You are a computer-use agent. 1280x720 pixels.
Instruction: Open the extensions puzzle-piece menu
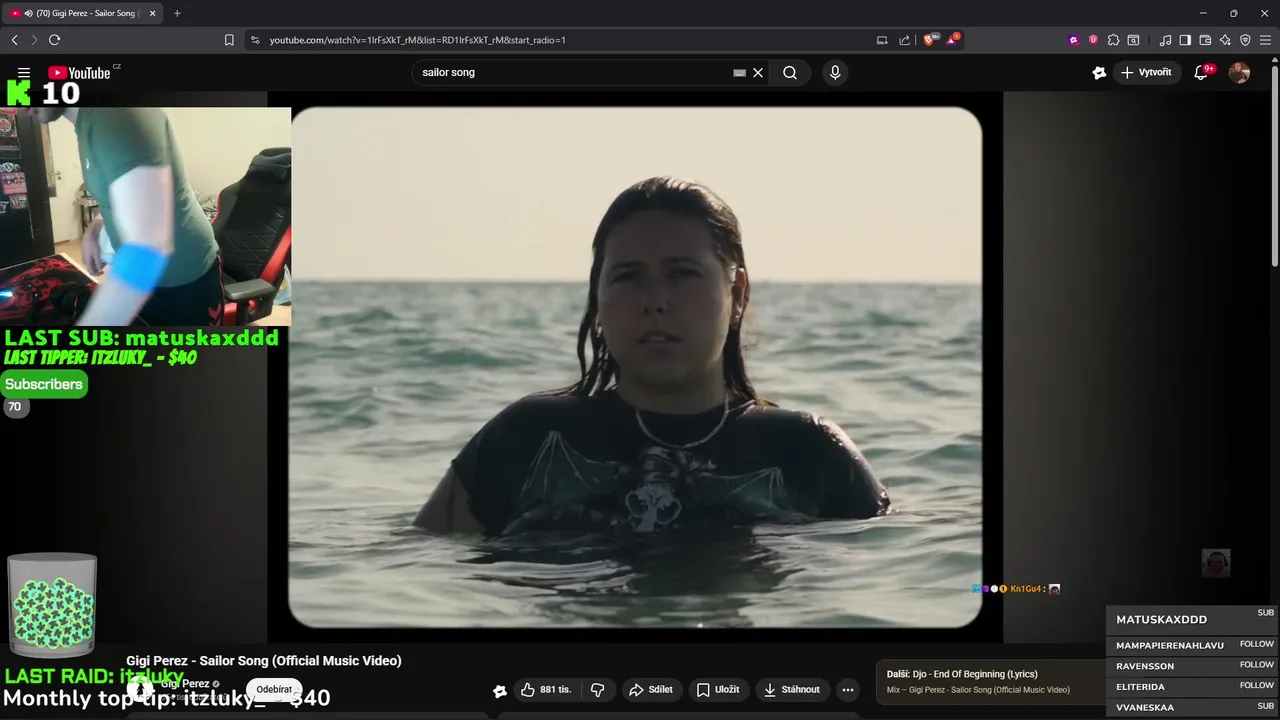click(1113, 40)
